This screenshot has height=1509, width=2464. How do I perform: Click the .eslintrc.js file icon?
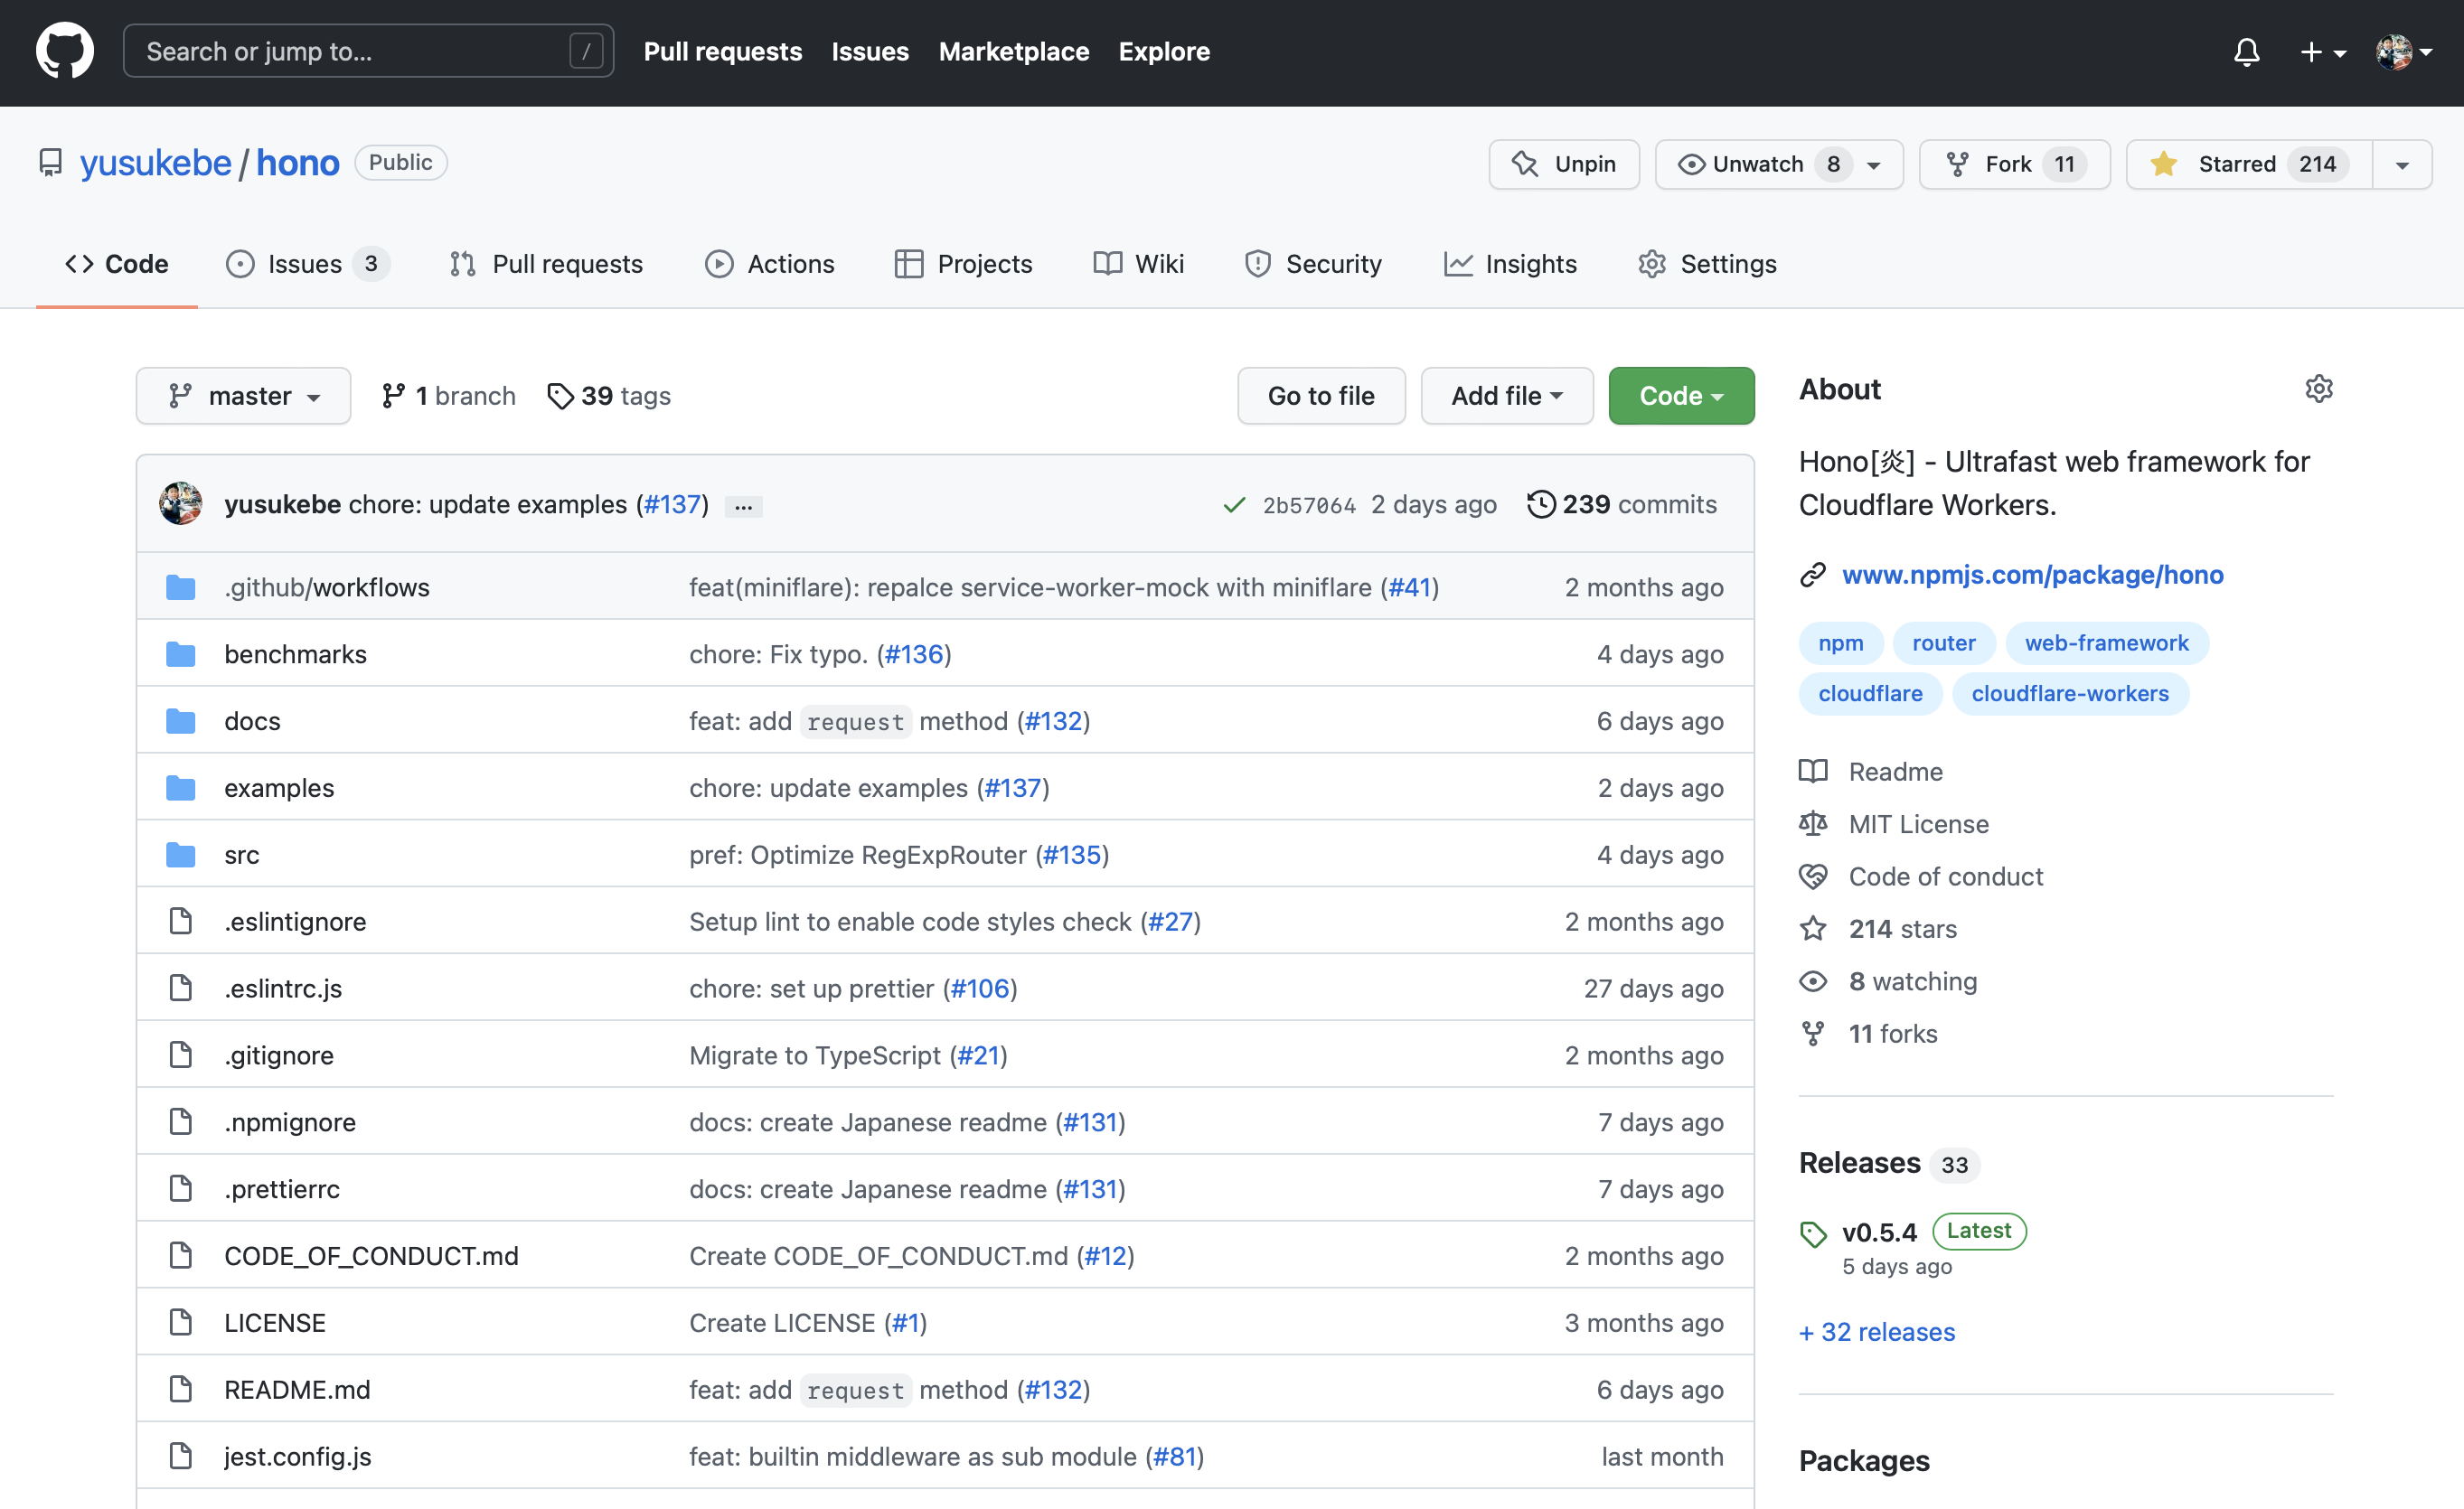[180, 988]
